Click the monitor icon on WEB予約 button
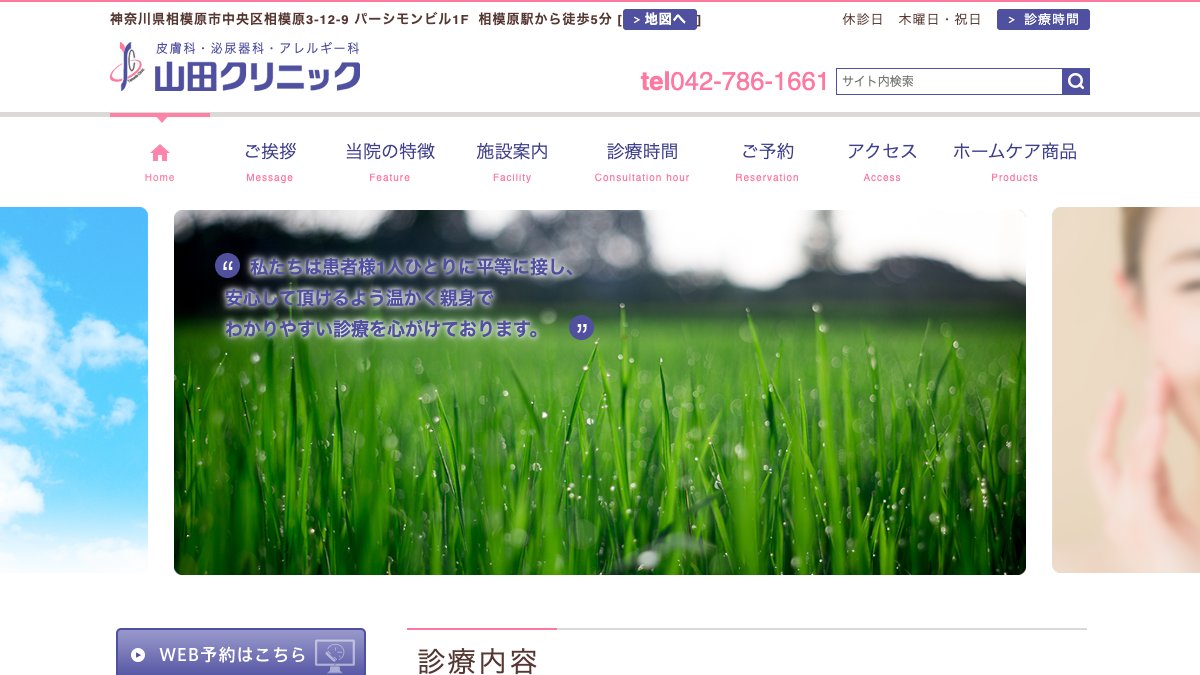1200x675 pixels. [335, 654]
